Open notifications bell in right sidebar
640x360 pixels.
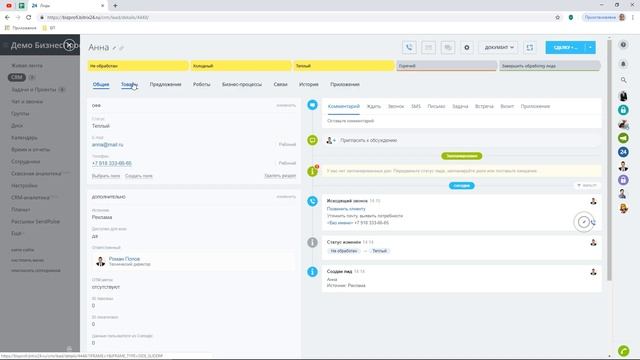(x=623, y=64)
